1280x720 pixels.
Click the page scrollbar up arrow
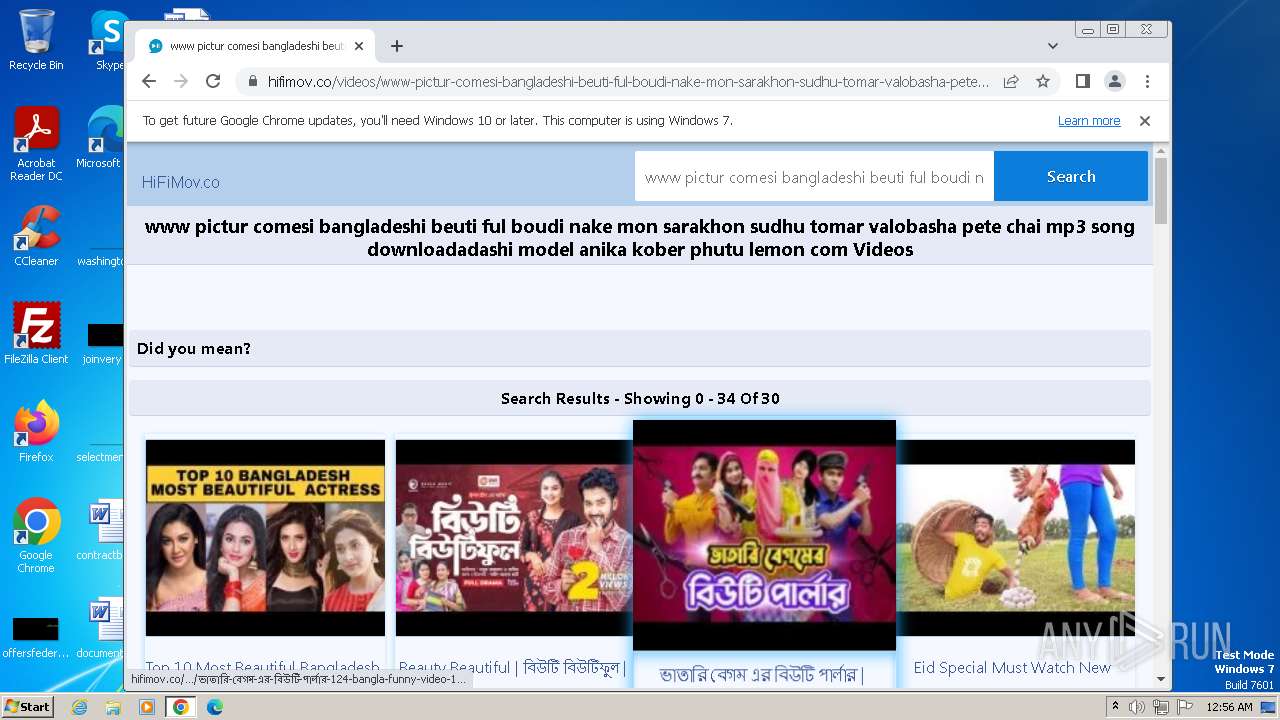click(x=1161, y=151)
